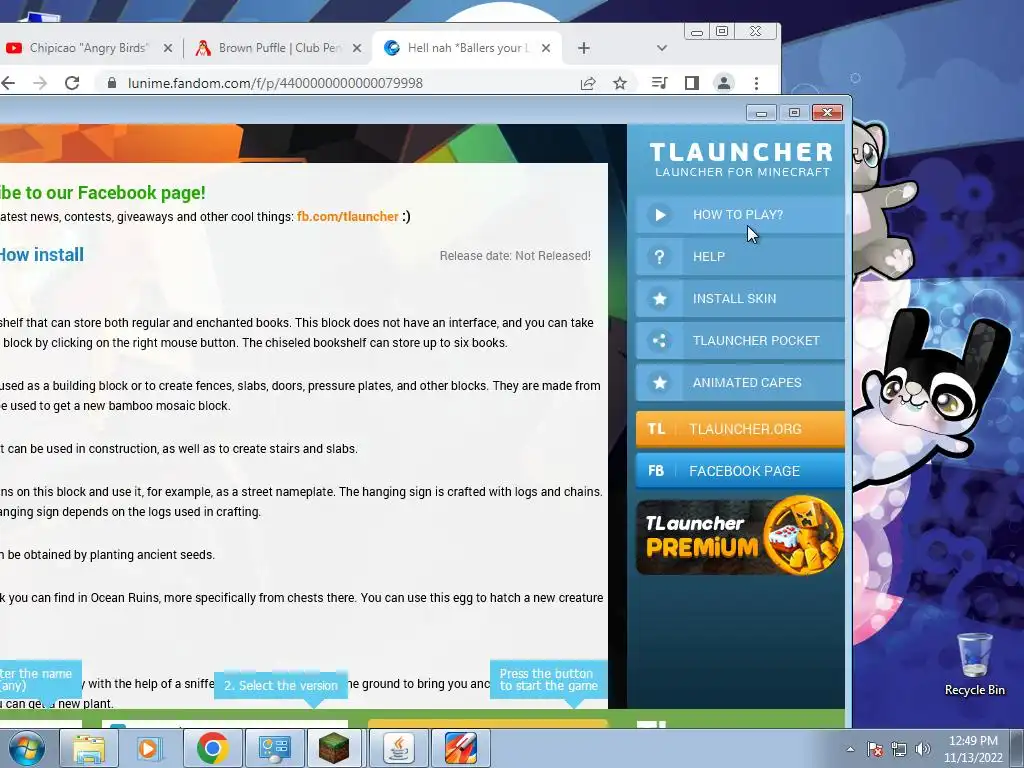Image resolution: width=1024 pixels, height=768 pixels.
Task: Open the Recycle Bin desktop icon
Action: [x=974, y=664]
